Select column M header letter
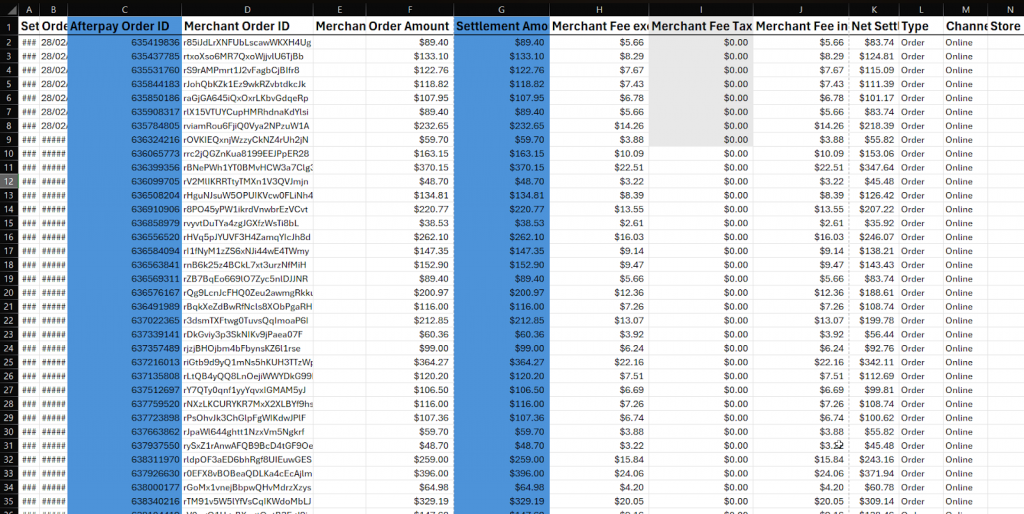The height and width of the screenshot is (514, 1024). [x=965, y=9]
